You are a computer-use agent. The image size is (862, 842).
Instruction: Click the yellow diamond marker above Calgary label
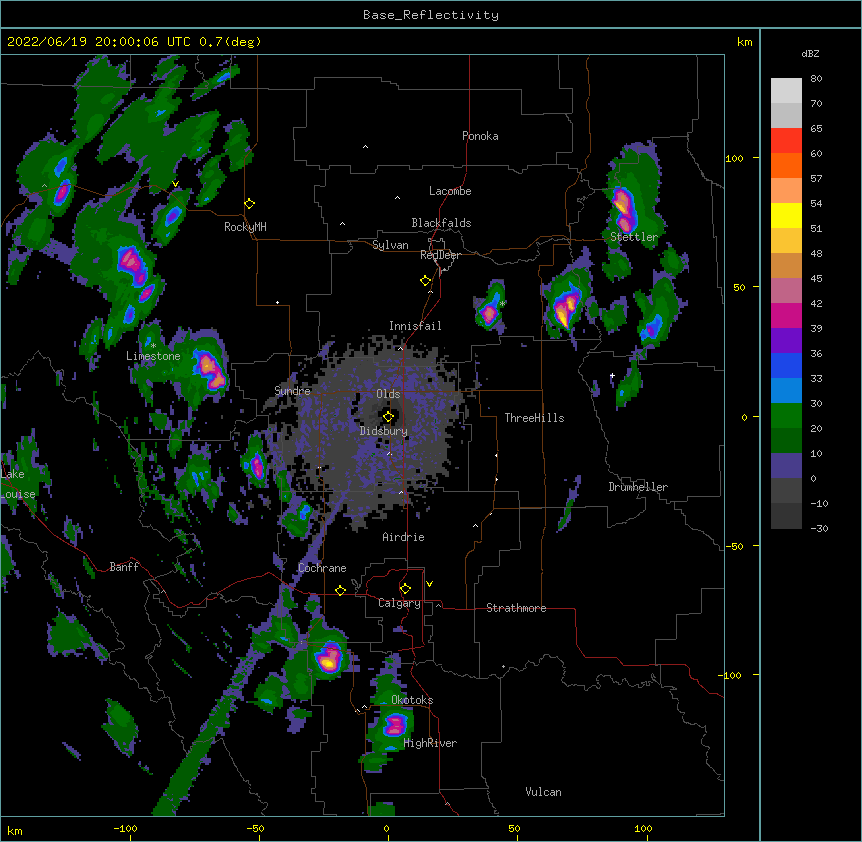tap(405, 589)
